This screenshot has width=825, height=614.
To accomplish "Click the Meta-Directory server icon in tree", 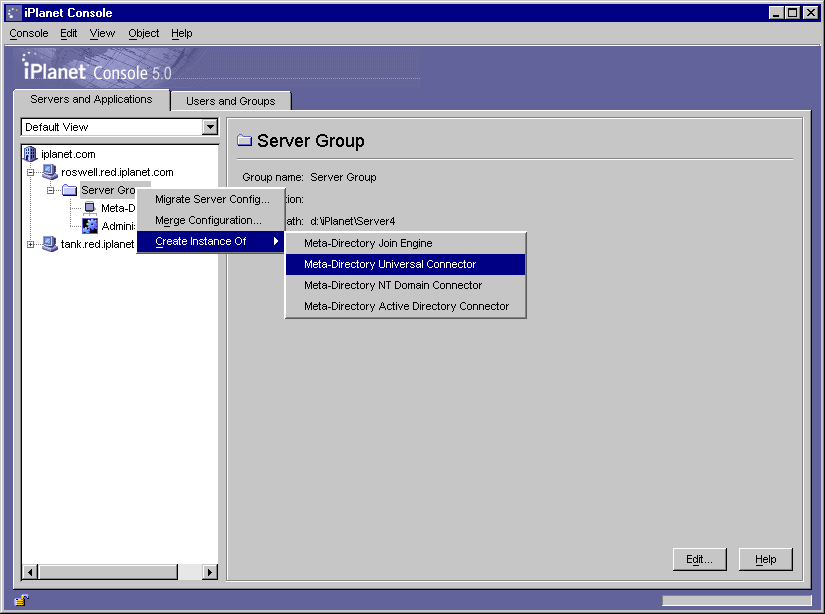I will tap(89, 208).
